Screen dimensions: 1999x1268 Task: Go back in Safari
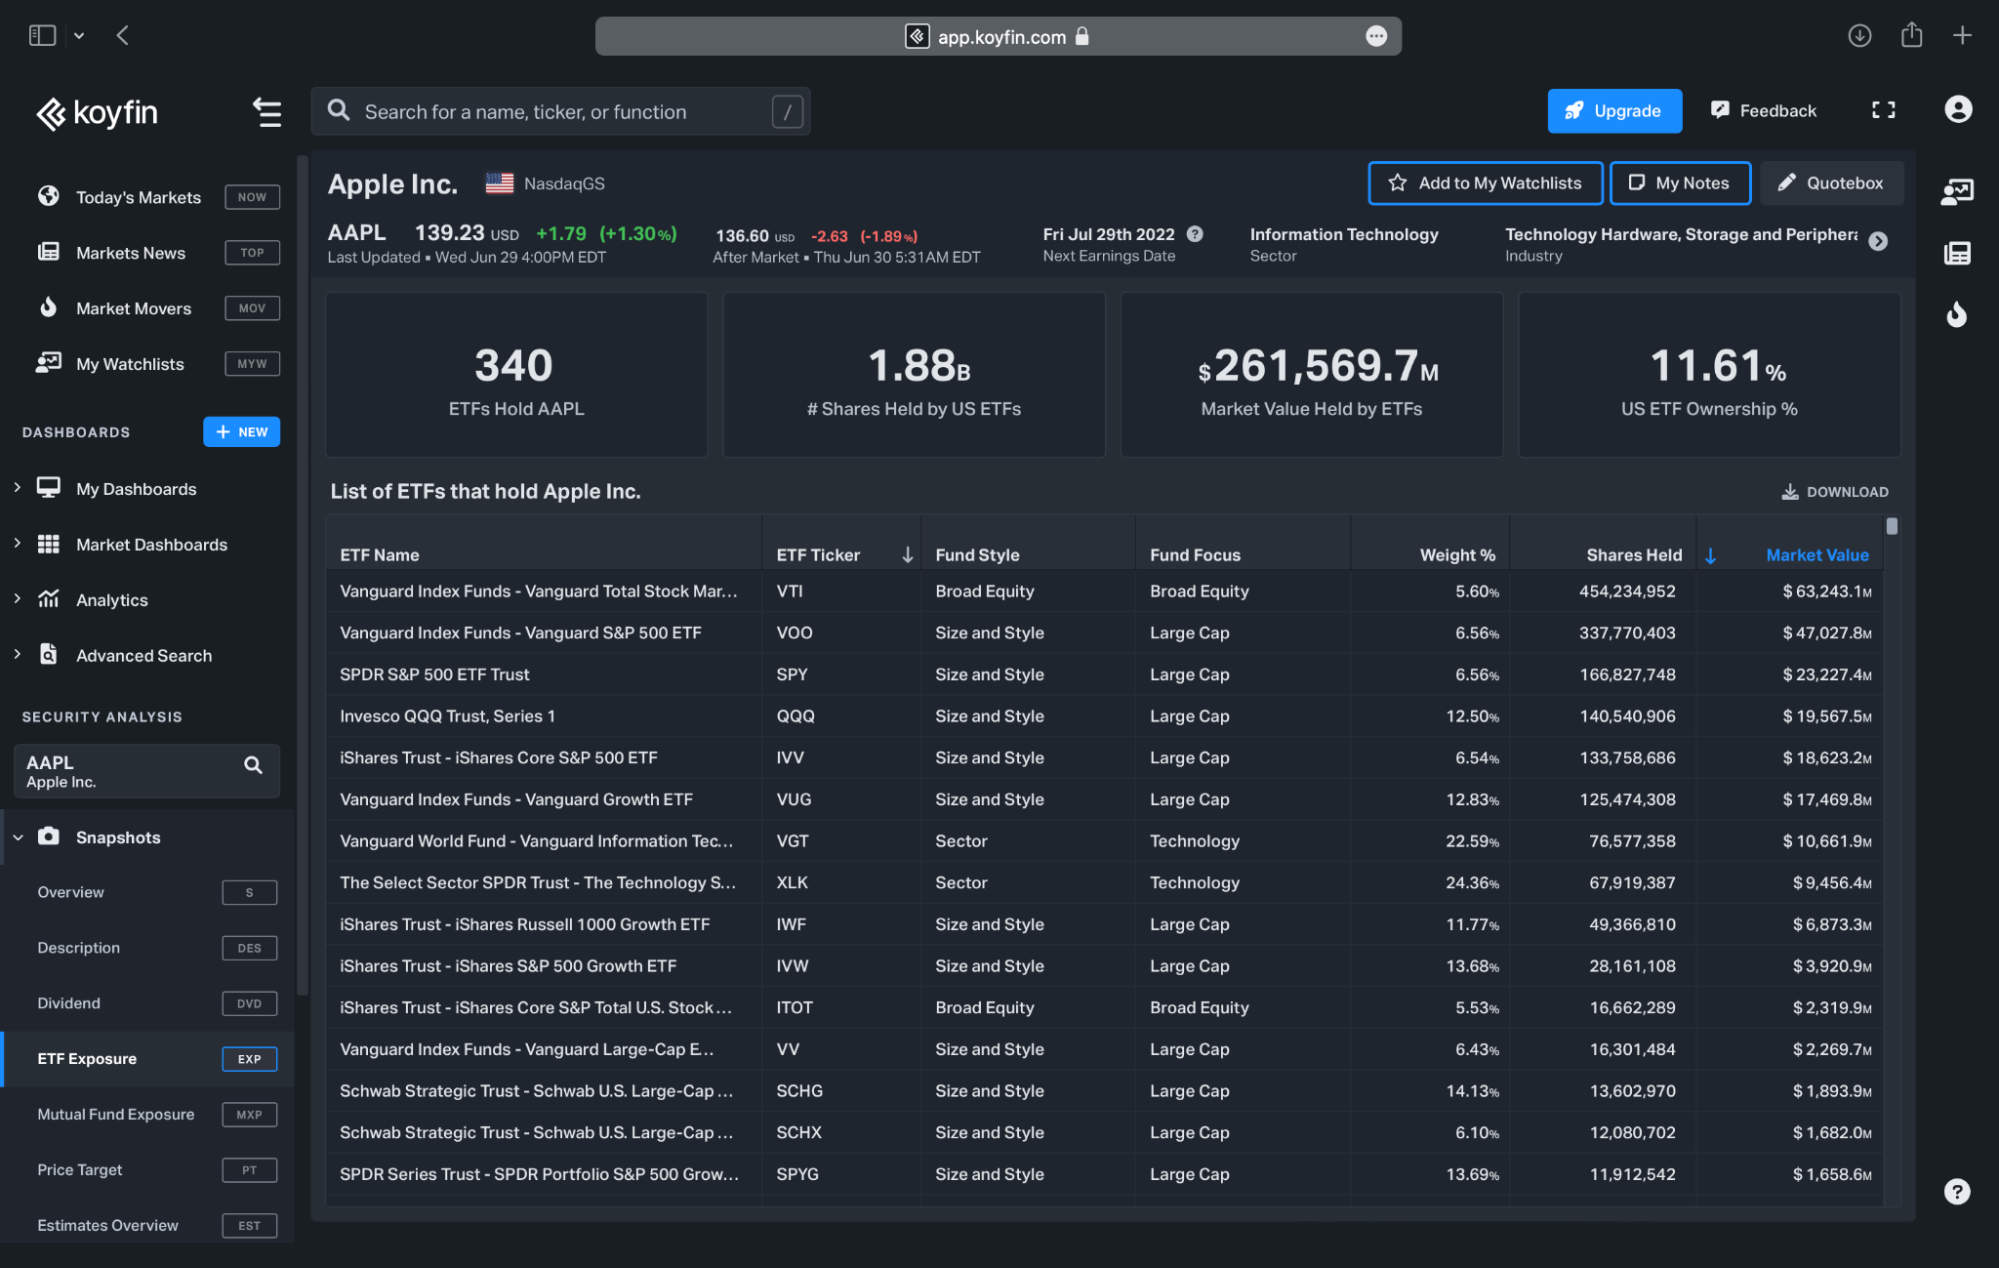122,36
